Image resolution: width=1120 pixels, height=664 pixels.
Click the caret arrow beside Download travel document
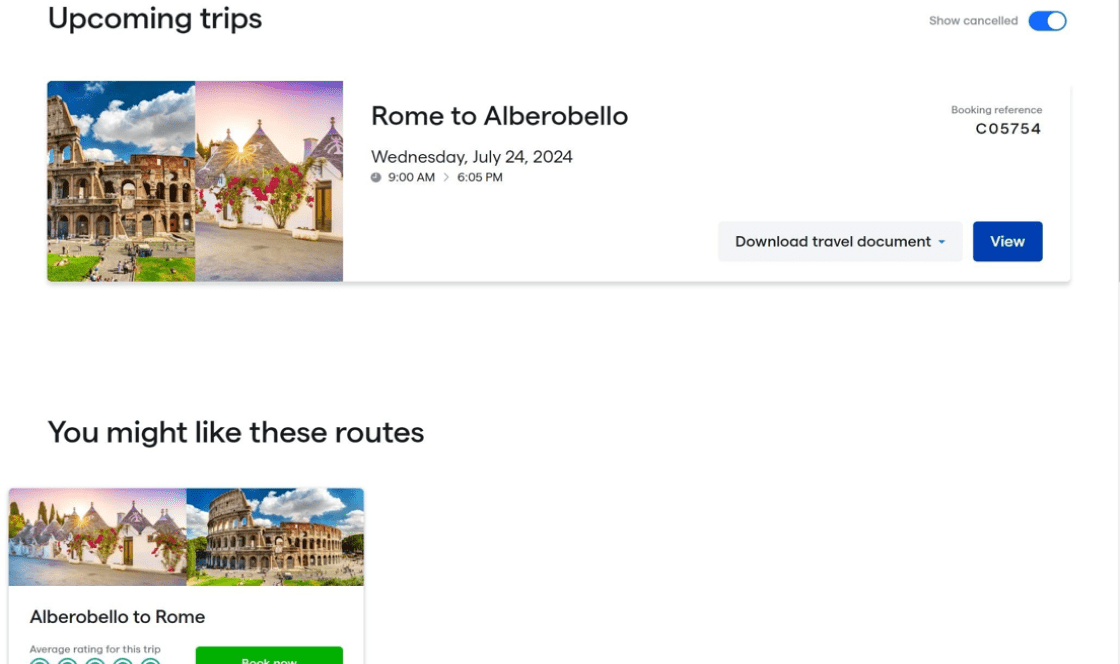tap(941, 242)
